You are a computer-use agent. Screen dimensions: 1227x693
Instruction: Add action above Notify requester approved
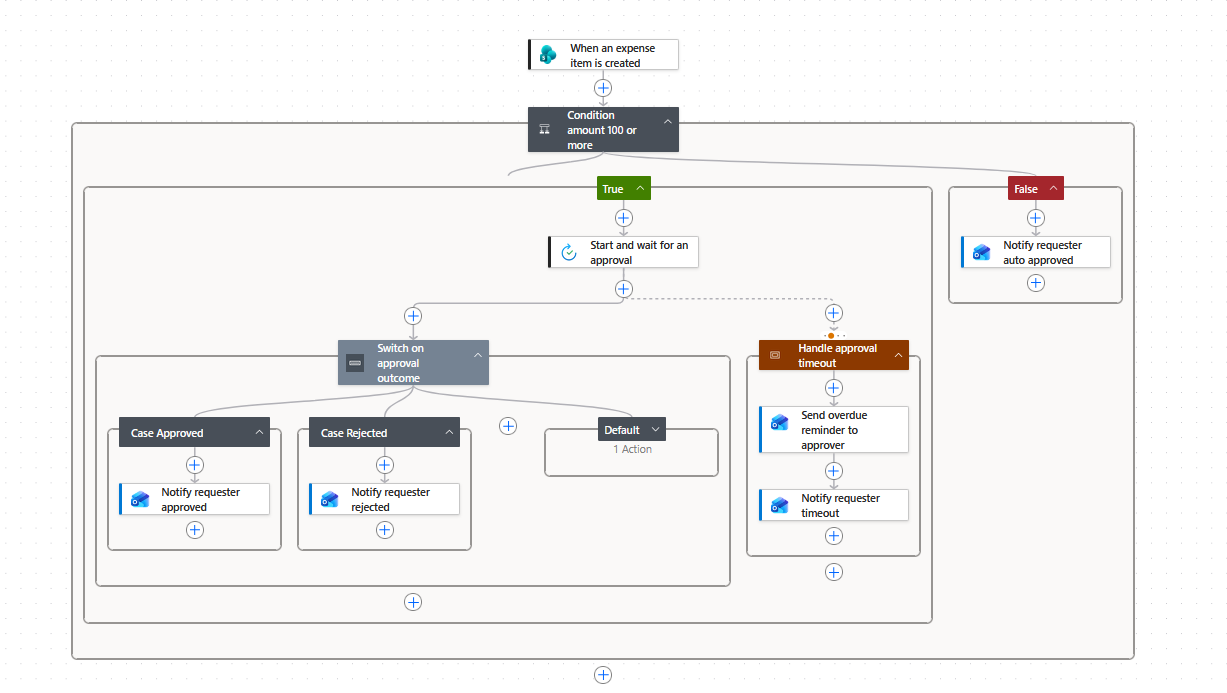195,464
